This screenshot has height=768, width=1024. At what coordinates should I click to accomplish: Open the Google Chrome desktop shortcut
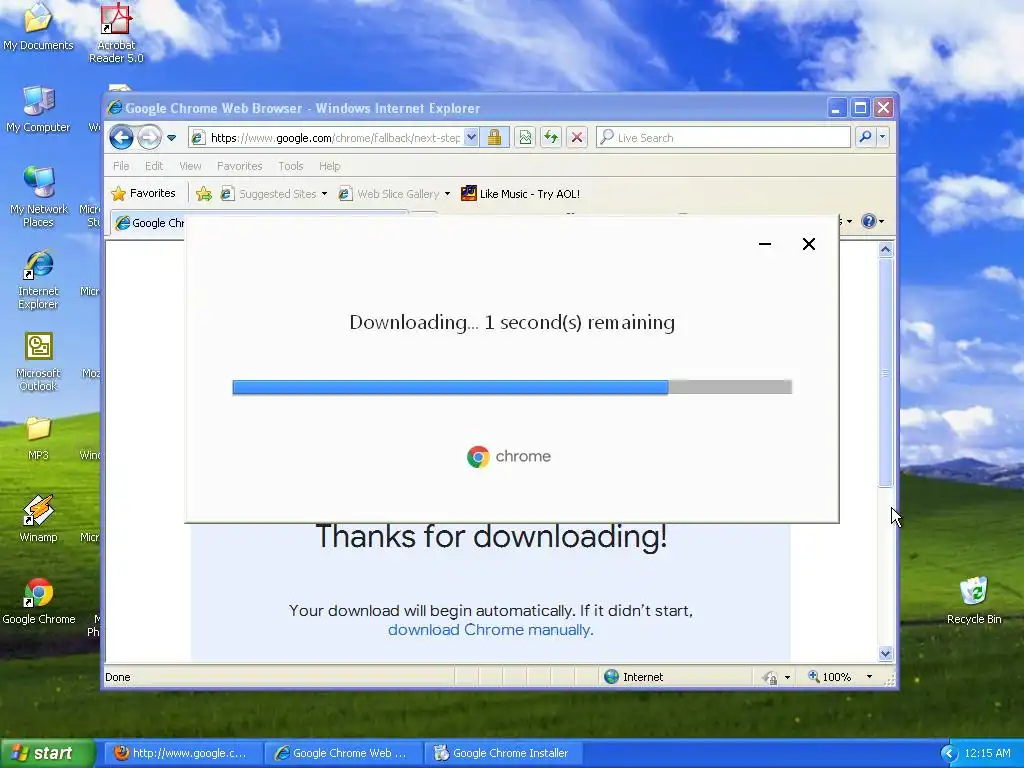[39, 601]
